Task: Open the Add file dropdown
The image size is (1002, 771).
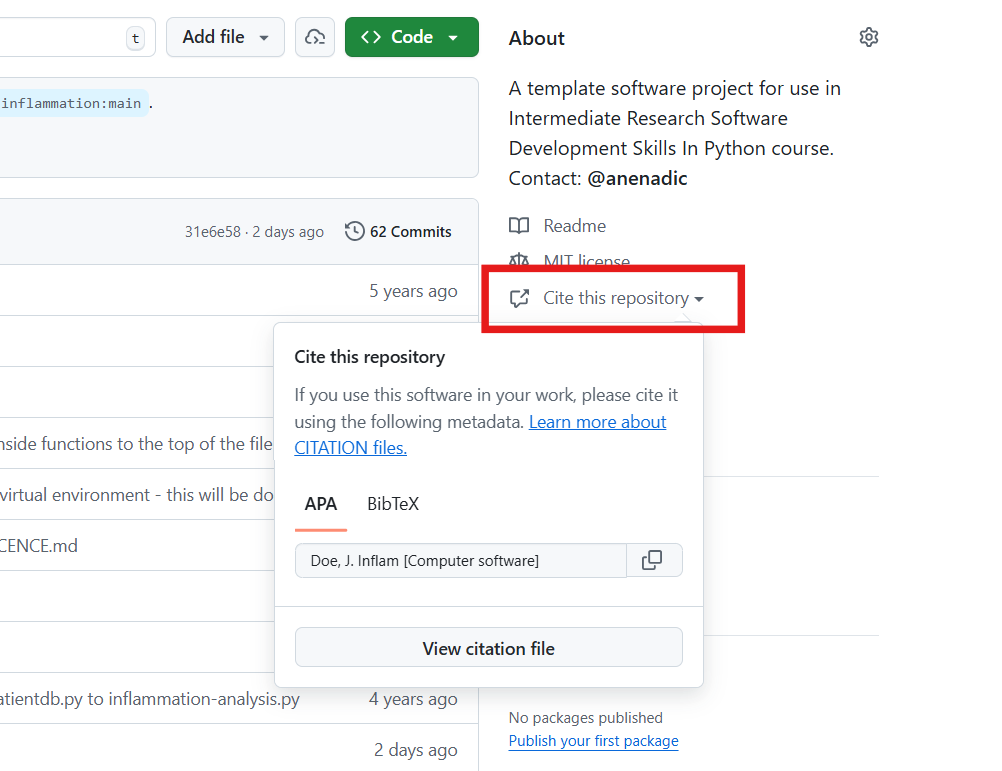Action: click(225, 36)
